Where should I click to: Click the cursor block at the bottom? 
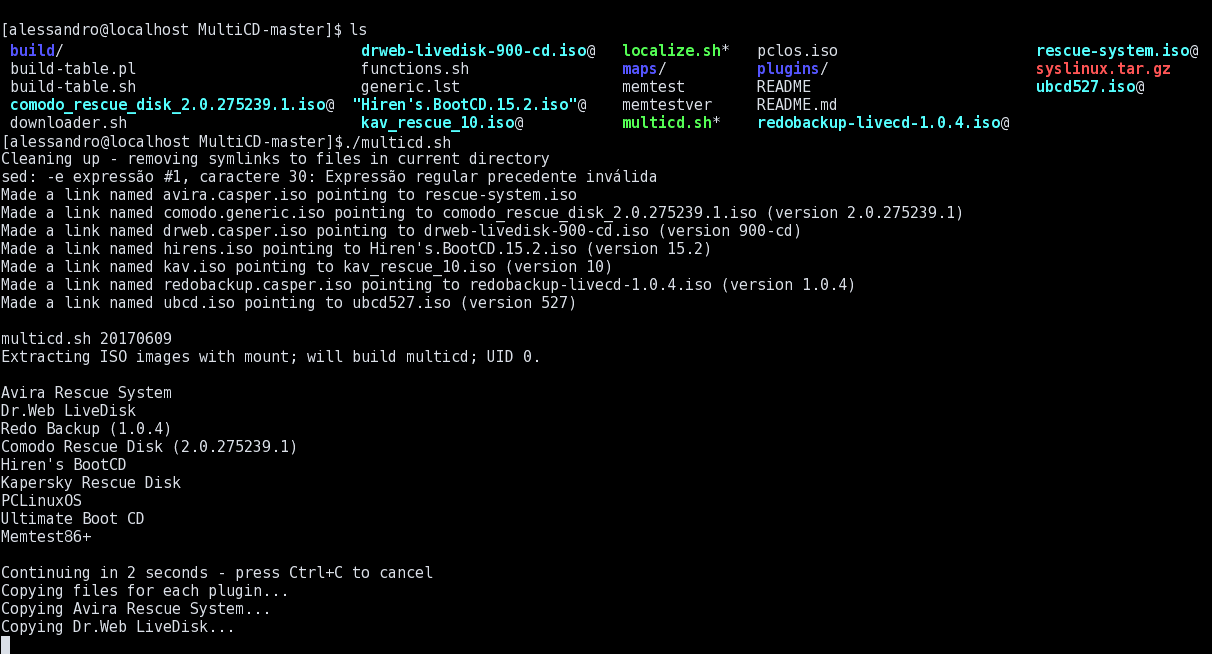pyautogui.click(x=5, y=645)
